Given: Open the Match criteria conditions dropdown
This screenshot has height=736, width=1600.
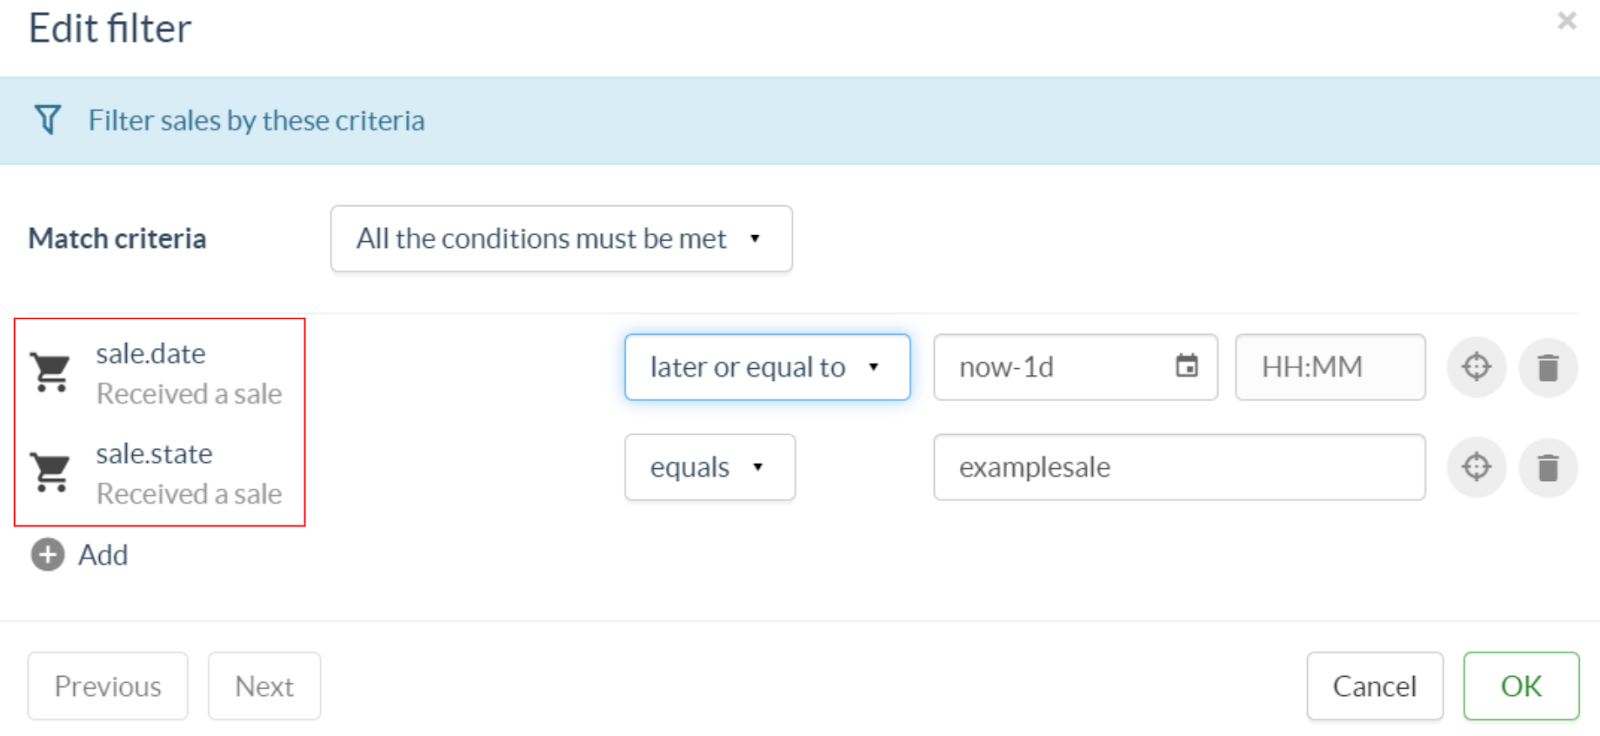Looking at the screenshot, I should pyautogui.click(x=560, y=238).
